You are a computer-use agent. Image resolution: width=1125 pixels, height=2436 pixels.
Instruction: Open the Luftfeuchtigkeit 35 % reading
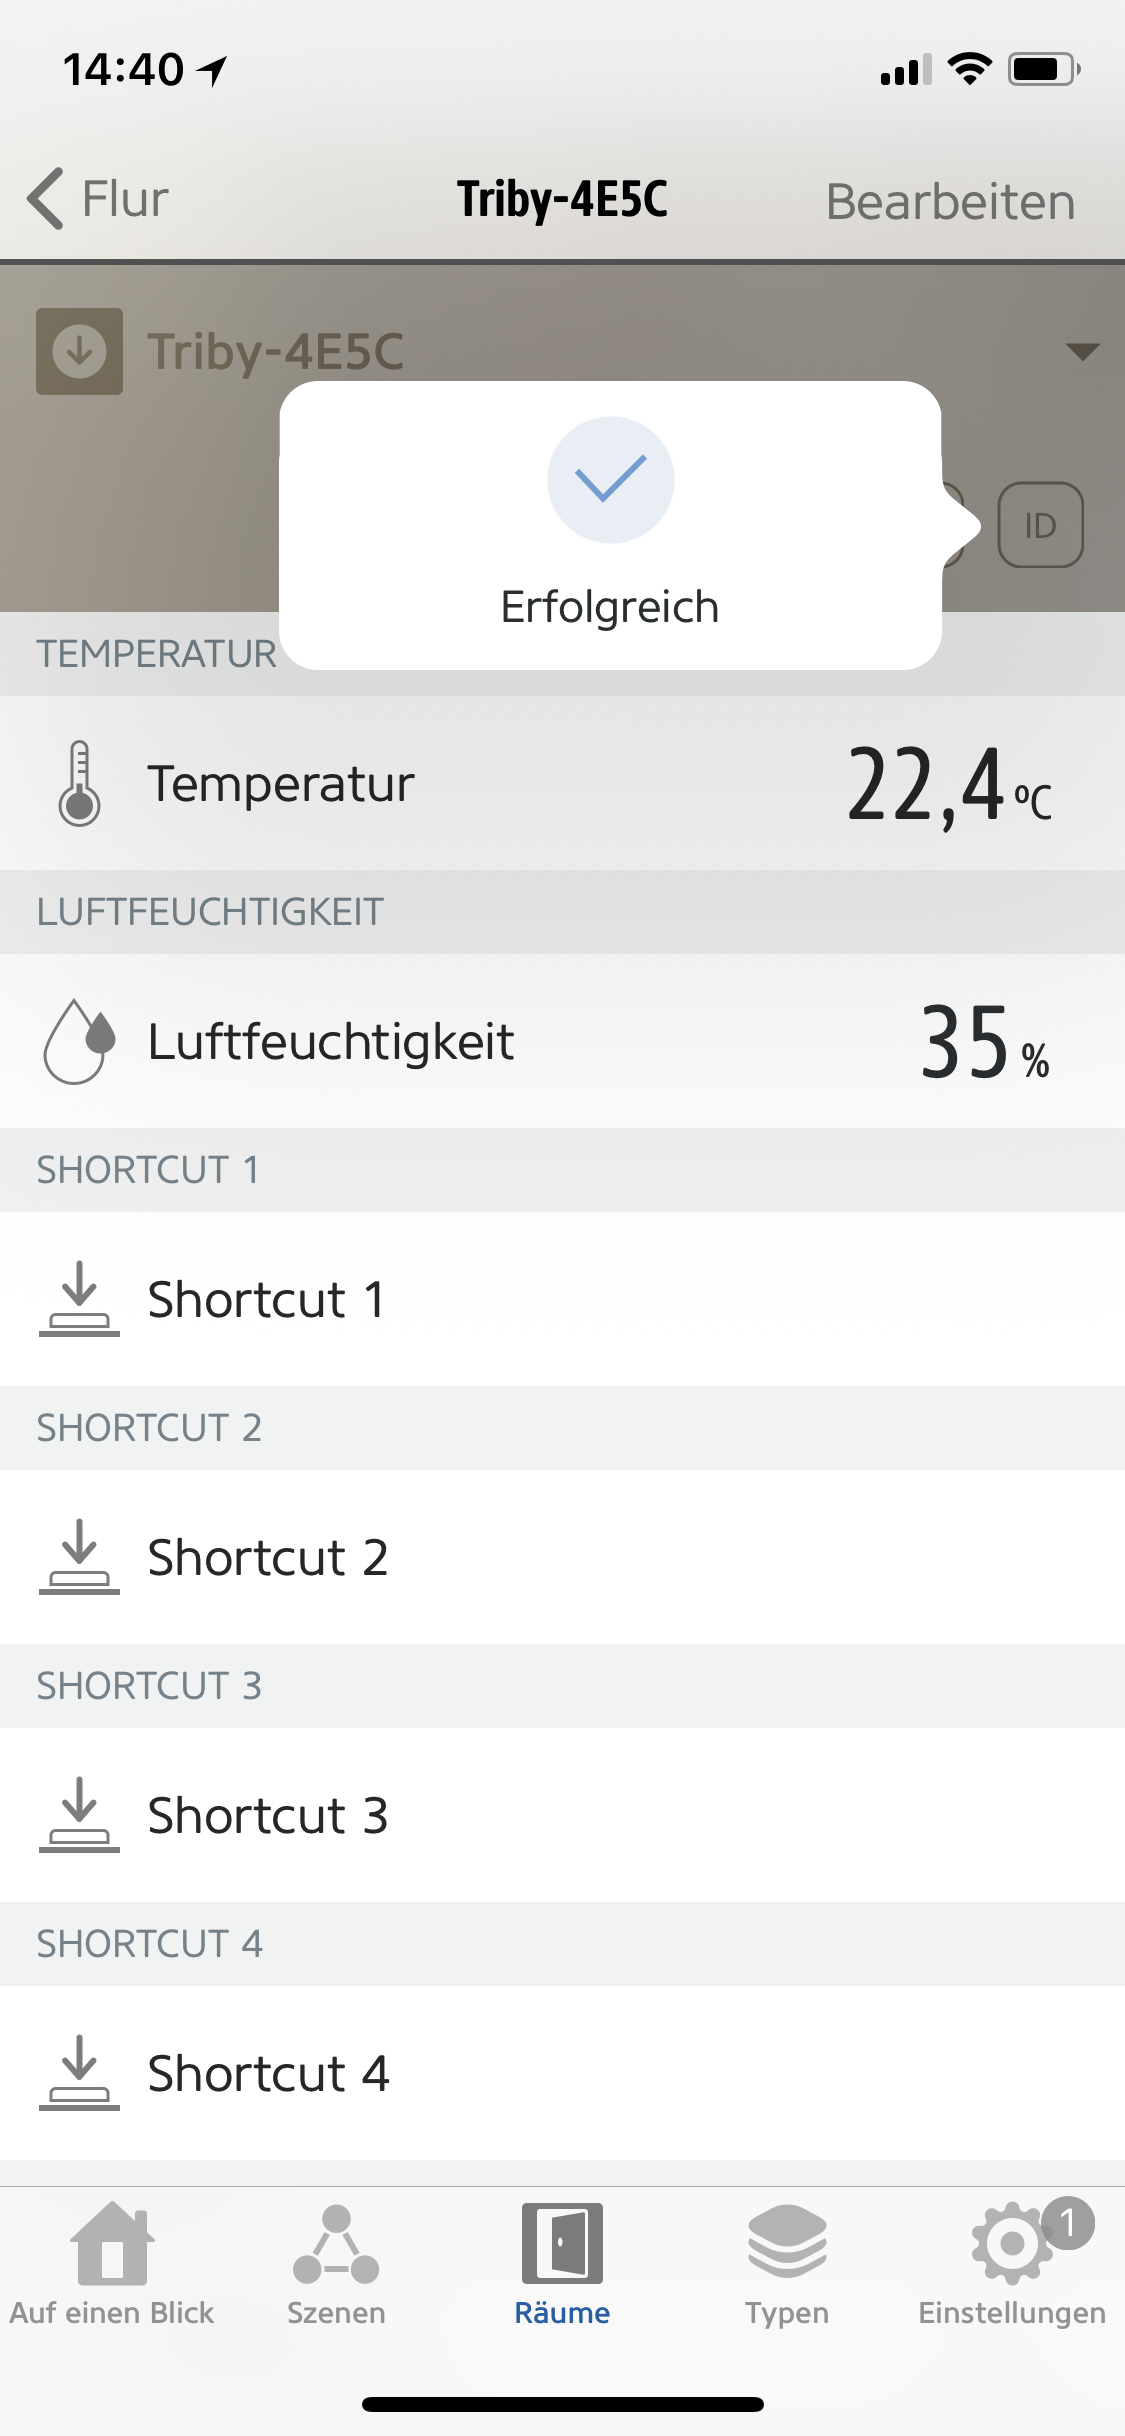(x=984, y=1043)
